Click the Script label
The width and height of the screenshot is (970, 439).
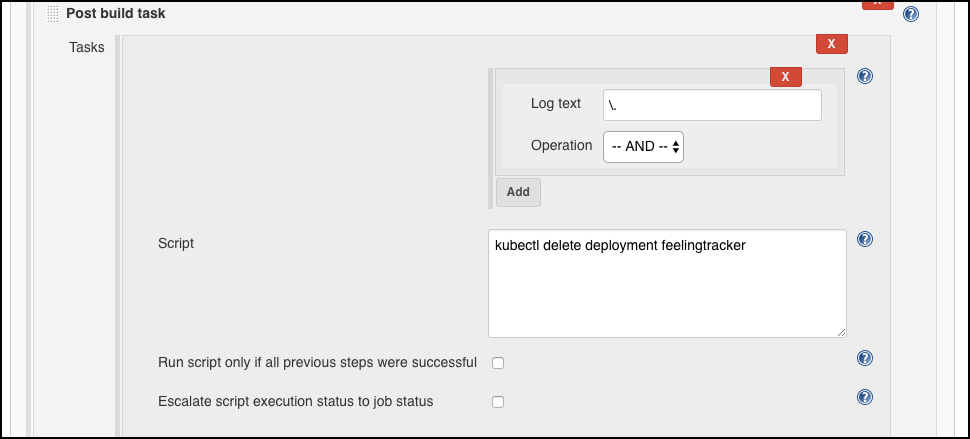pos(176,243)
